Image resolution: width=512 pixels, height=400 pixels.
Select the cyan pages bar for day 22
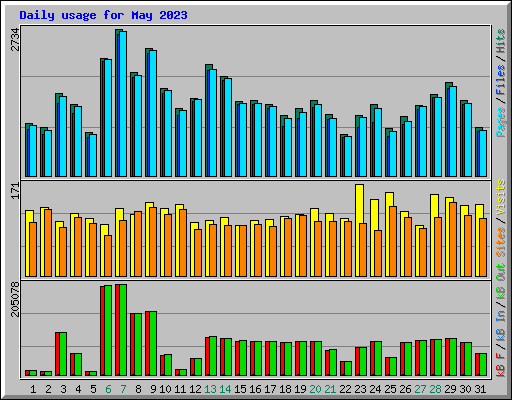pyautogui.click(x=348, y=156)
